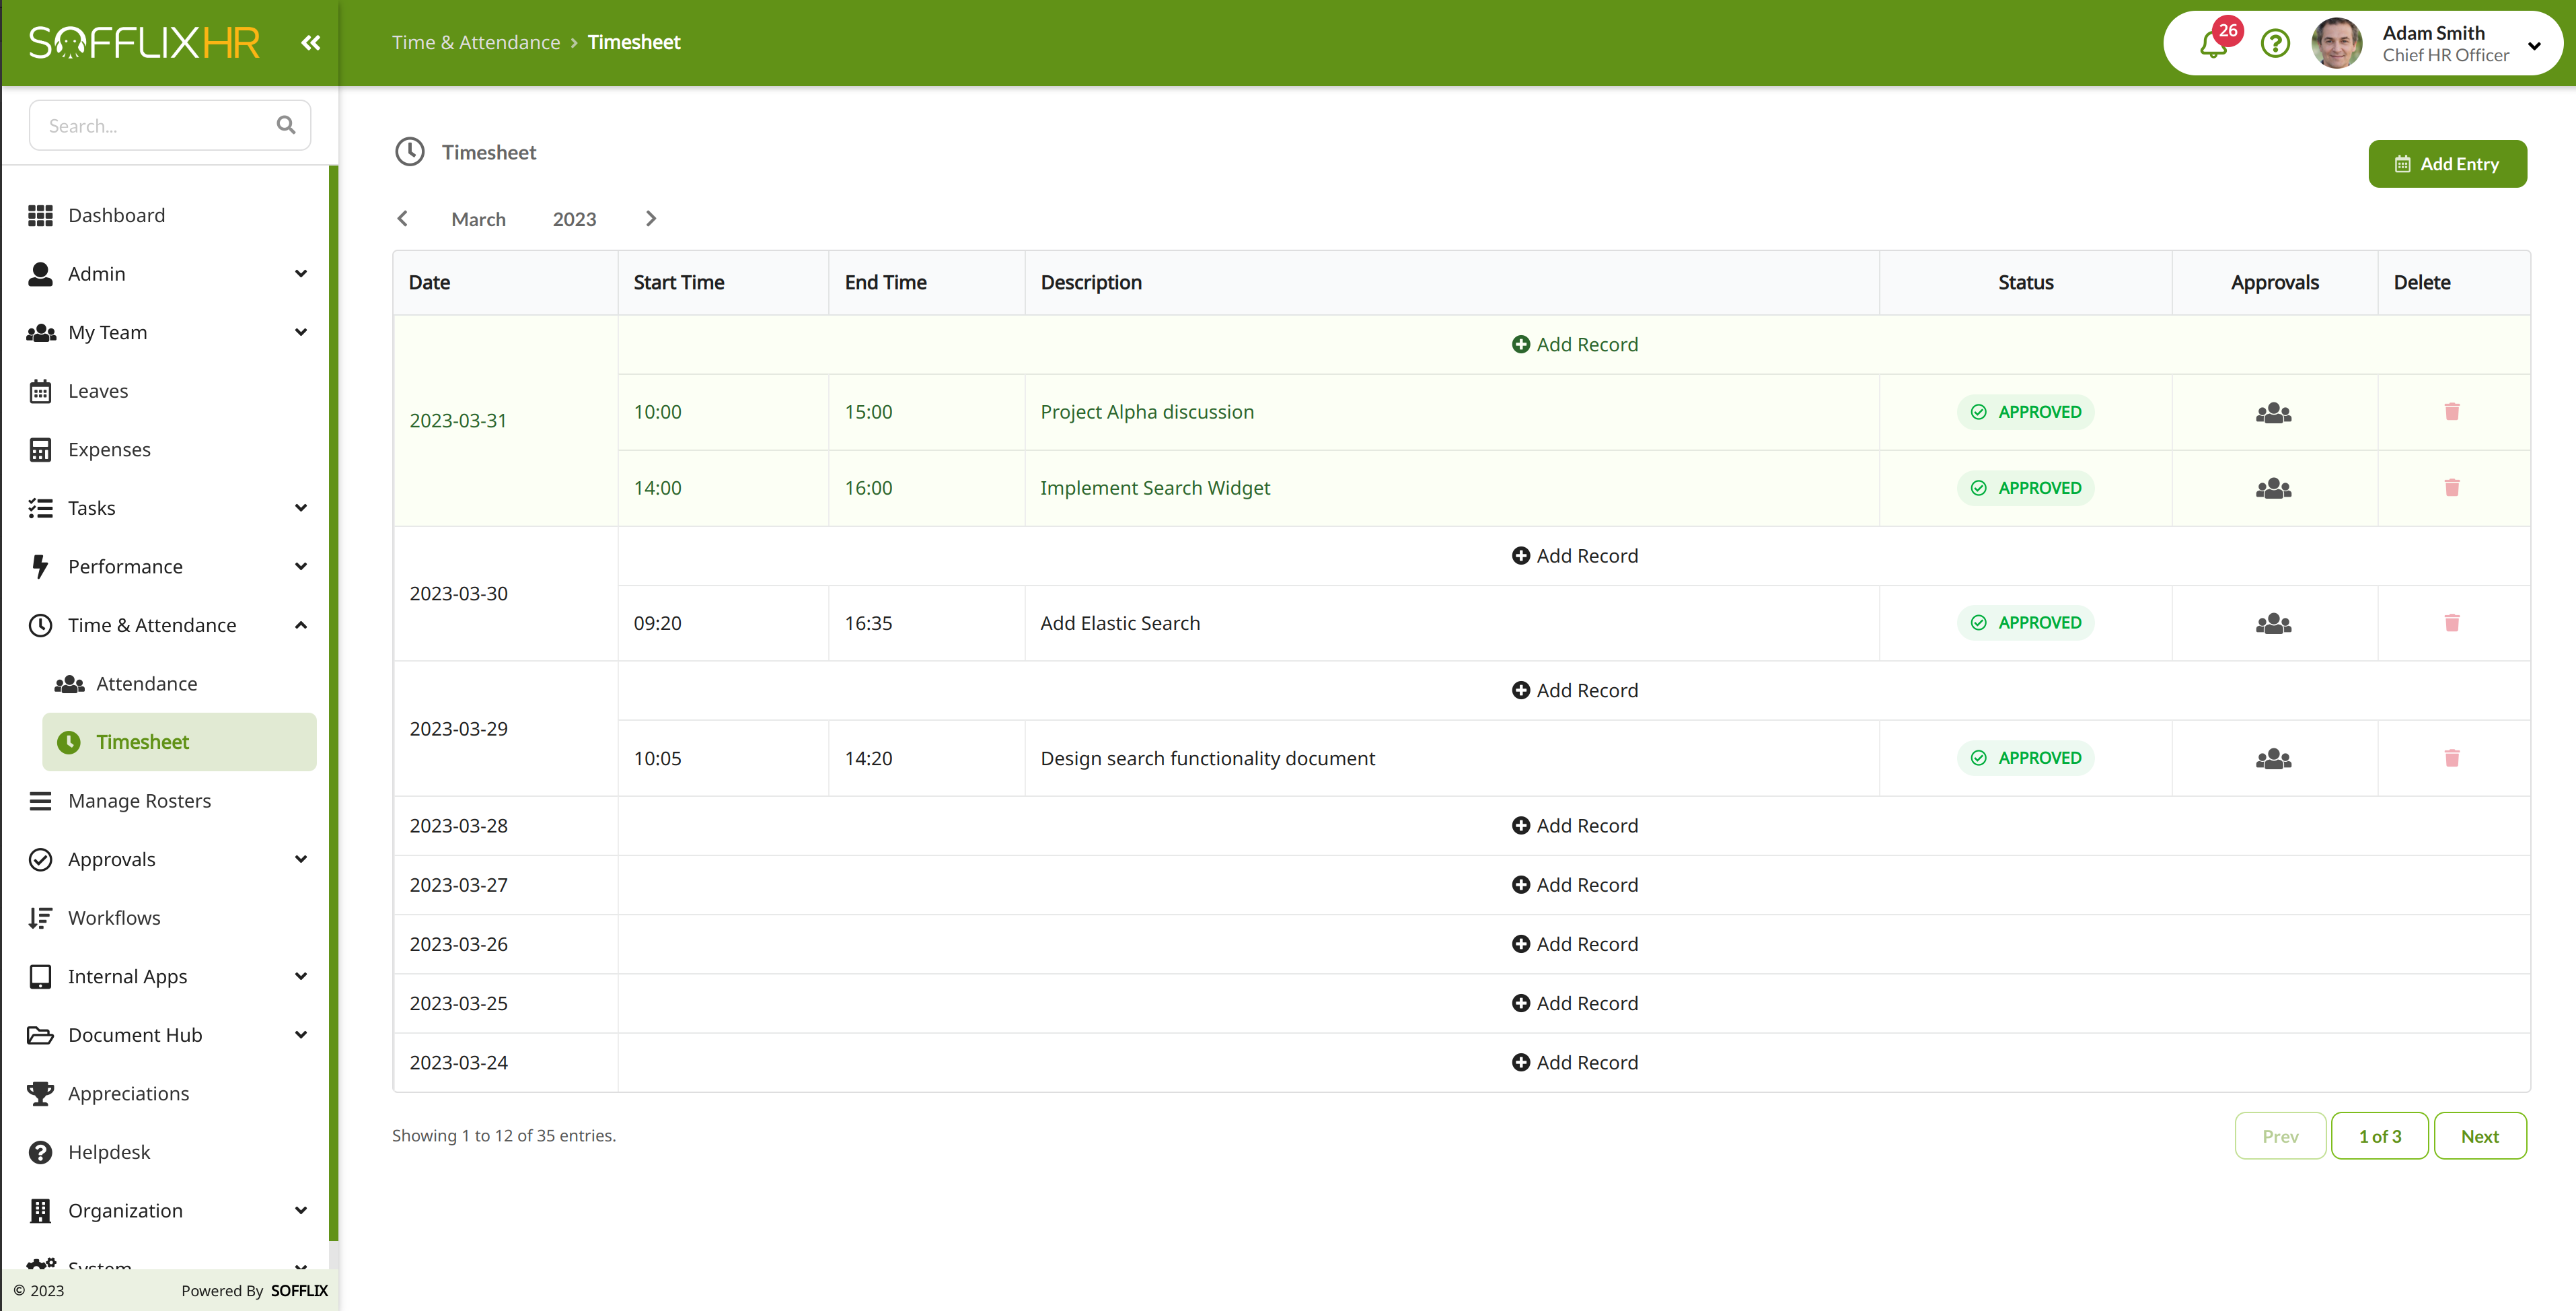Go to Next page of entries
The width and height of the screenshot is (2576, 1311).
[x=2479, y=1136]
